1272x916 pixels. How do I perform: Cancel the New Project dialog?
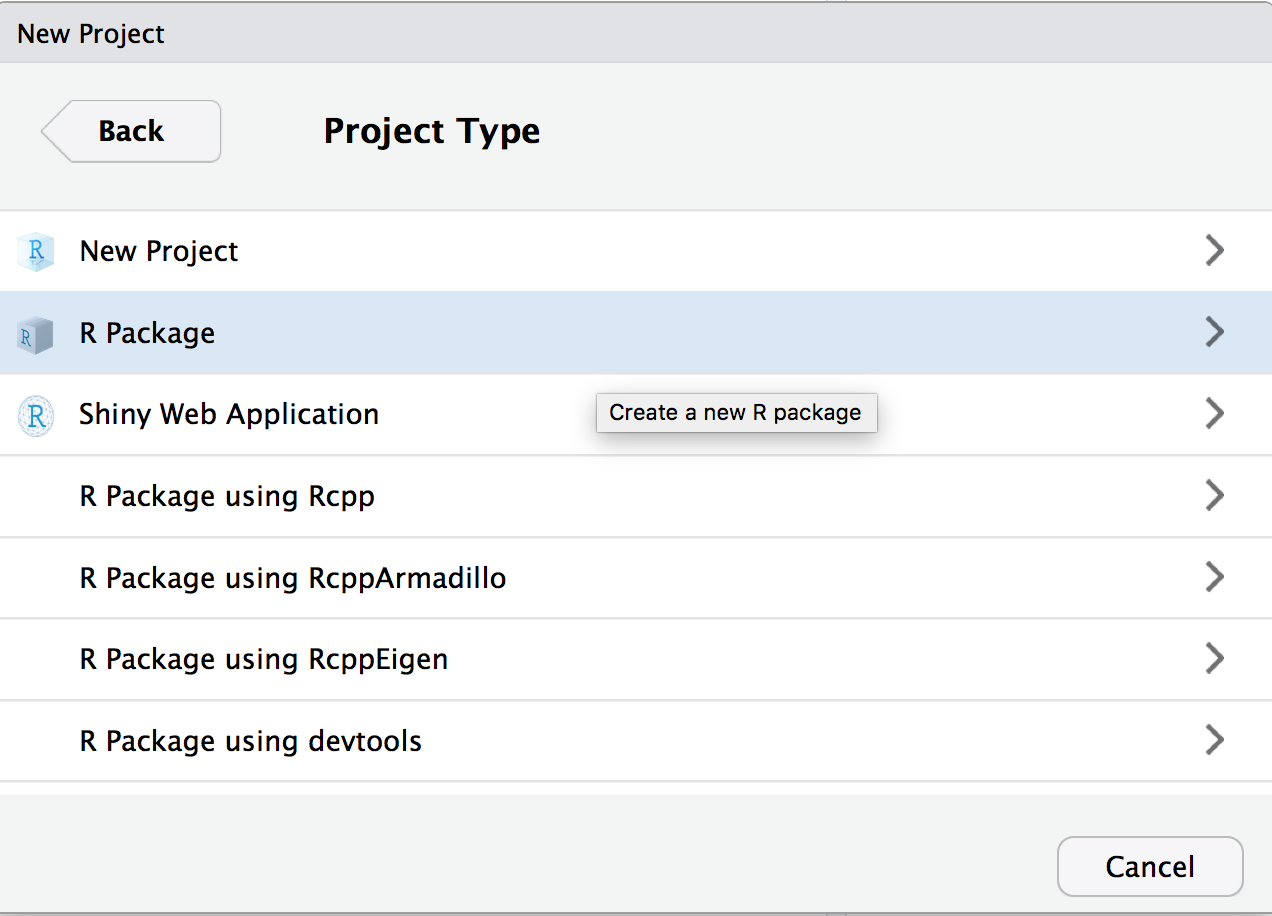(1149, 866)
